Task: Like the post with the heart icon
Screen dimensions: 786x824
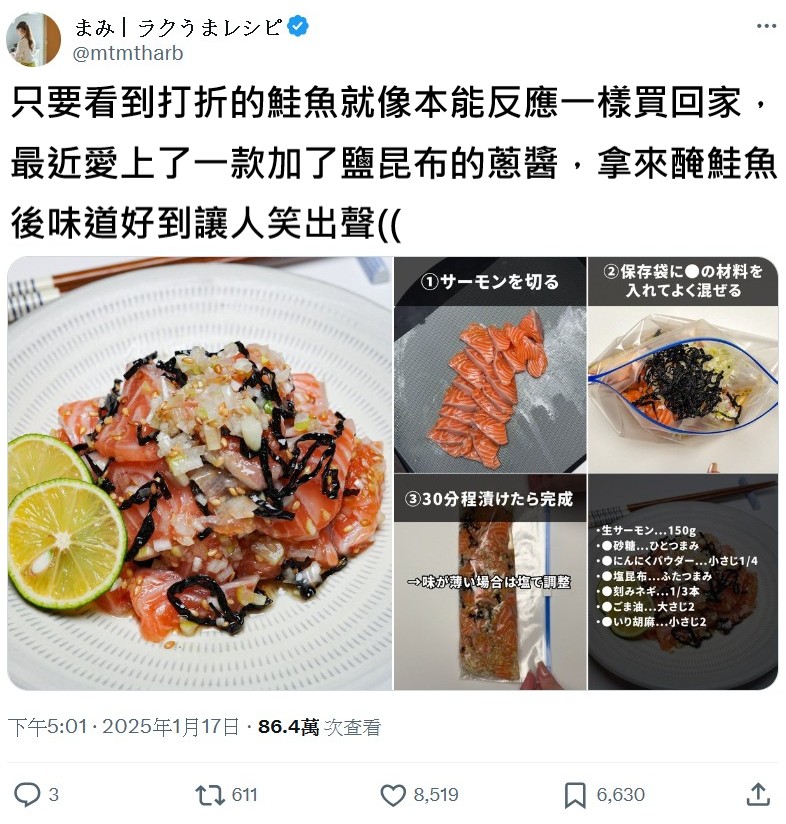Action: [393, 795]
